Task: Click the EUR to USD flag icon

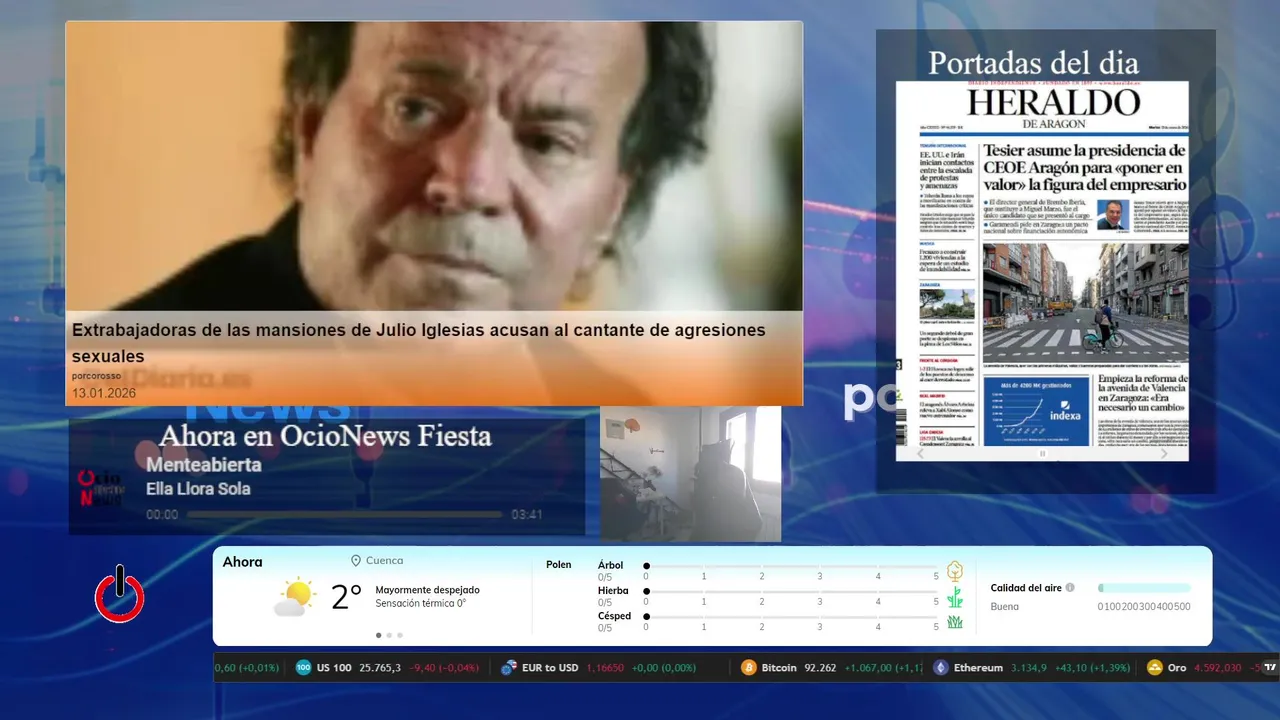Action: (x=509, y=667)
